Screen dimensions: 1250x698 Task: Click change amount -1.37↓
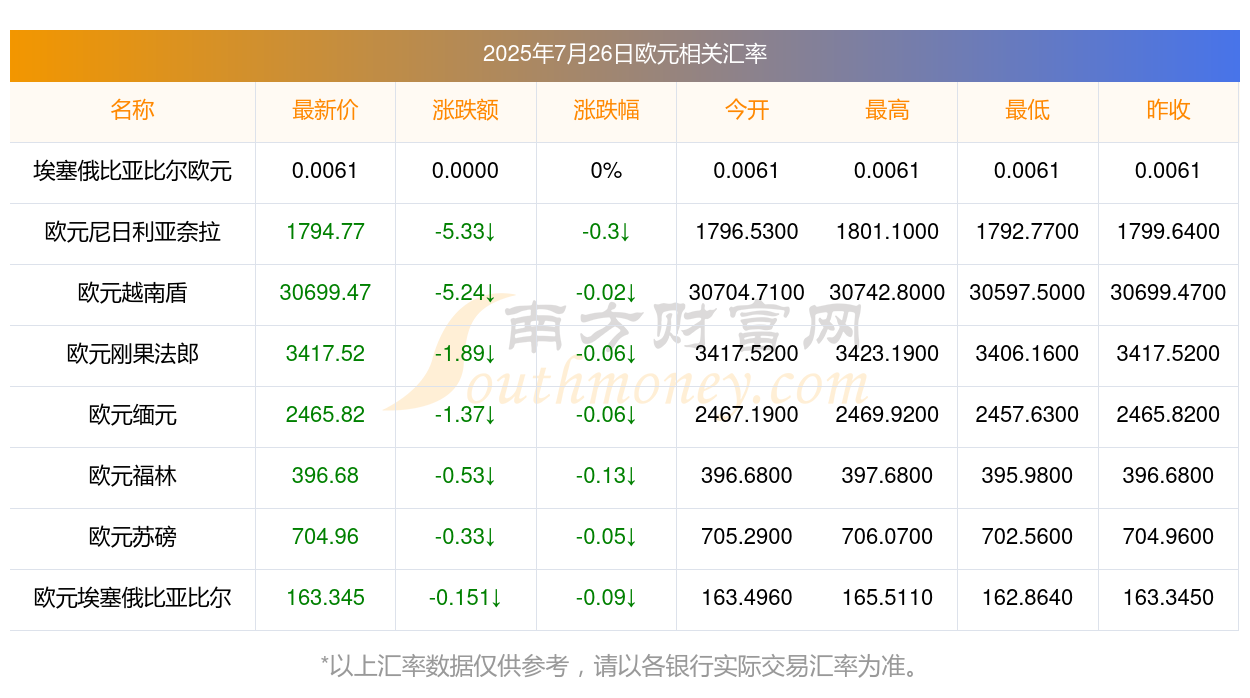pyautogui.click(x=466, y=415)
